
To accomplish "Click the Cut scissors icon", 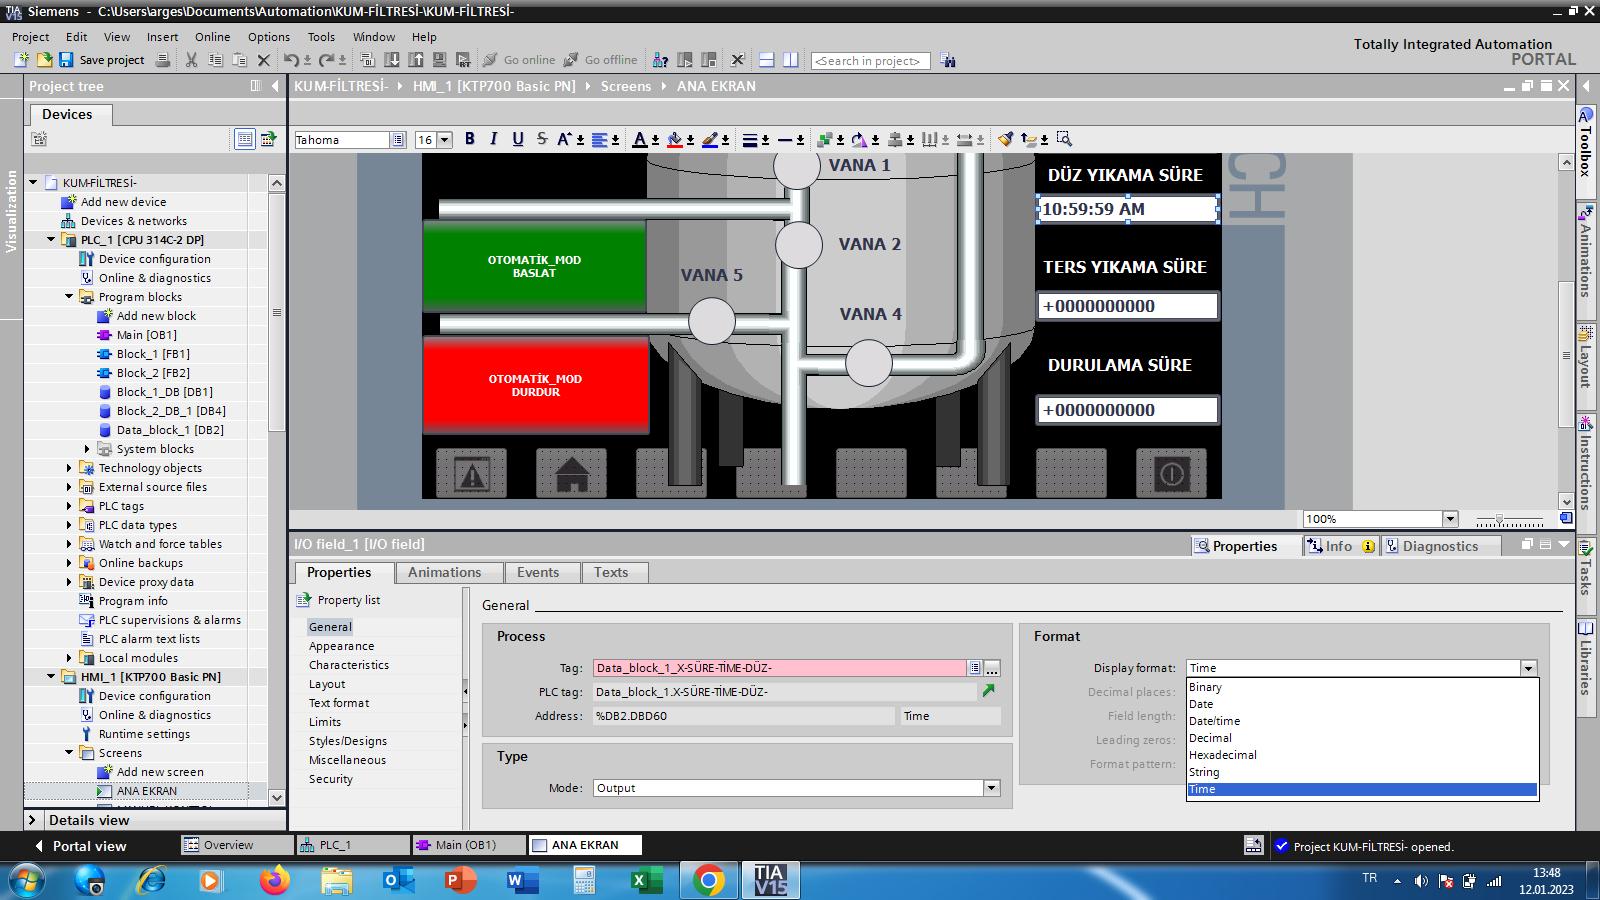I will pyautogui.click(x=191, y=60).
